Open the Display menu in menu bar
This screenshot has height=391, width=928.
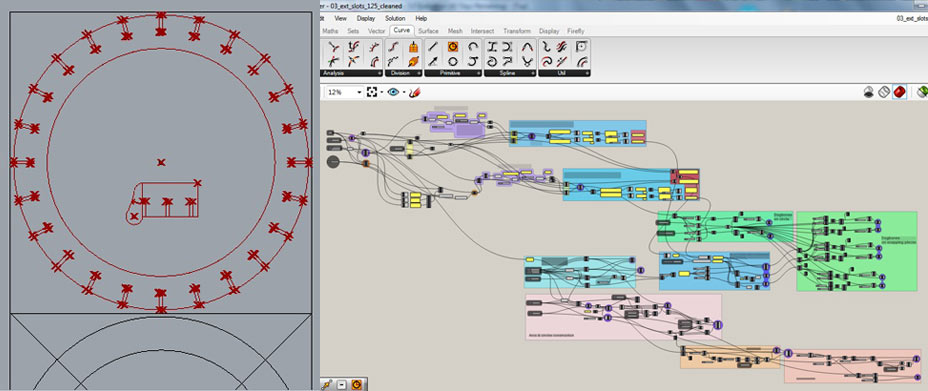pos(366,19)
